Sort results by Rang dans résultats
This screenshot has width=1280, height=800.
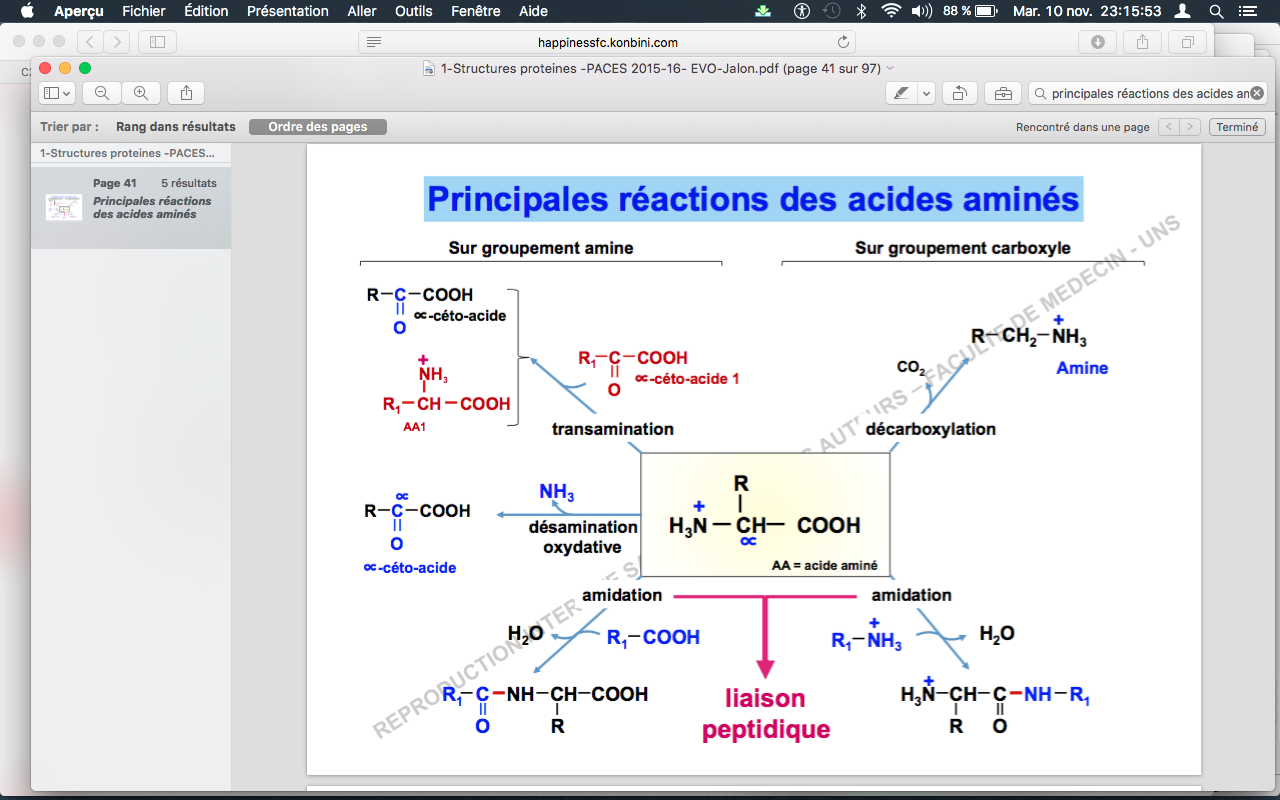pos(176,127)
